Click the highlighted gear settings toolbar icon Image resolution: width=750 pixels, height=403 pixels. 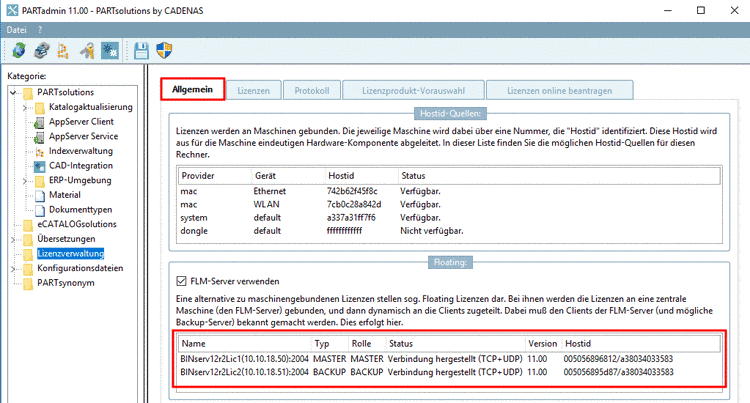(110, 50)
